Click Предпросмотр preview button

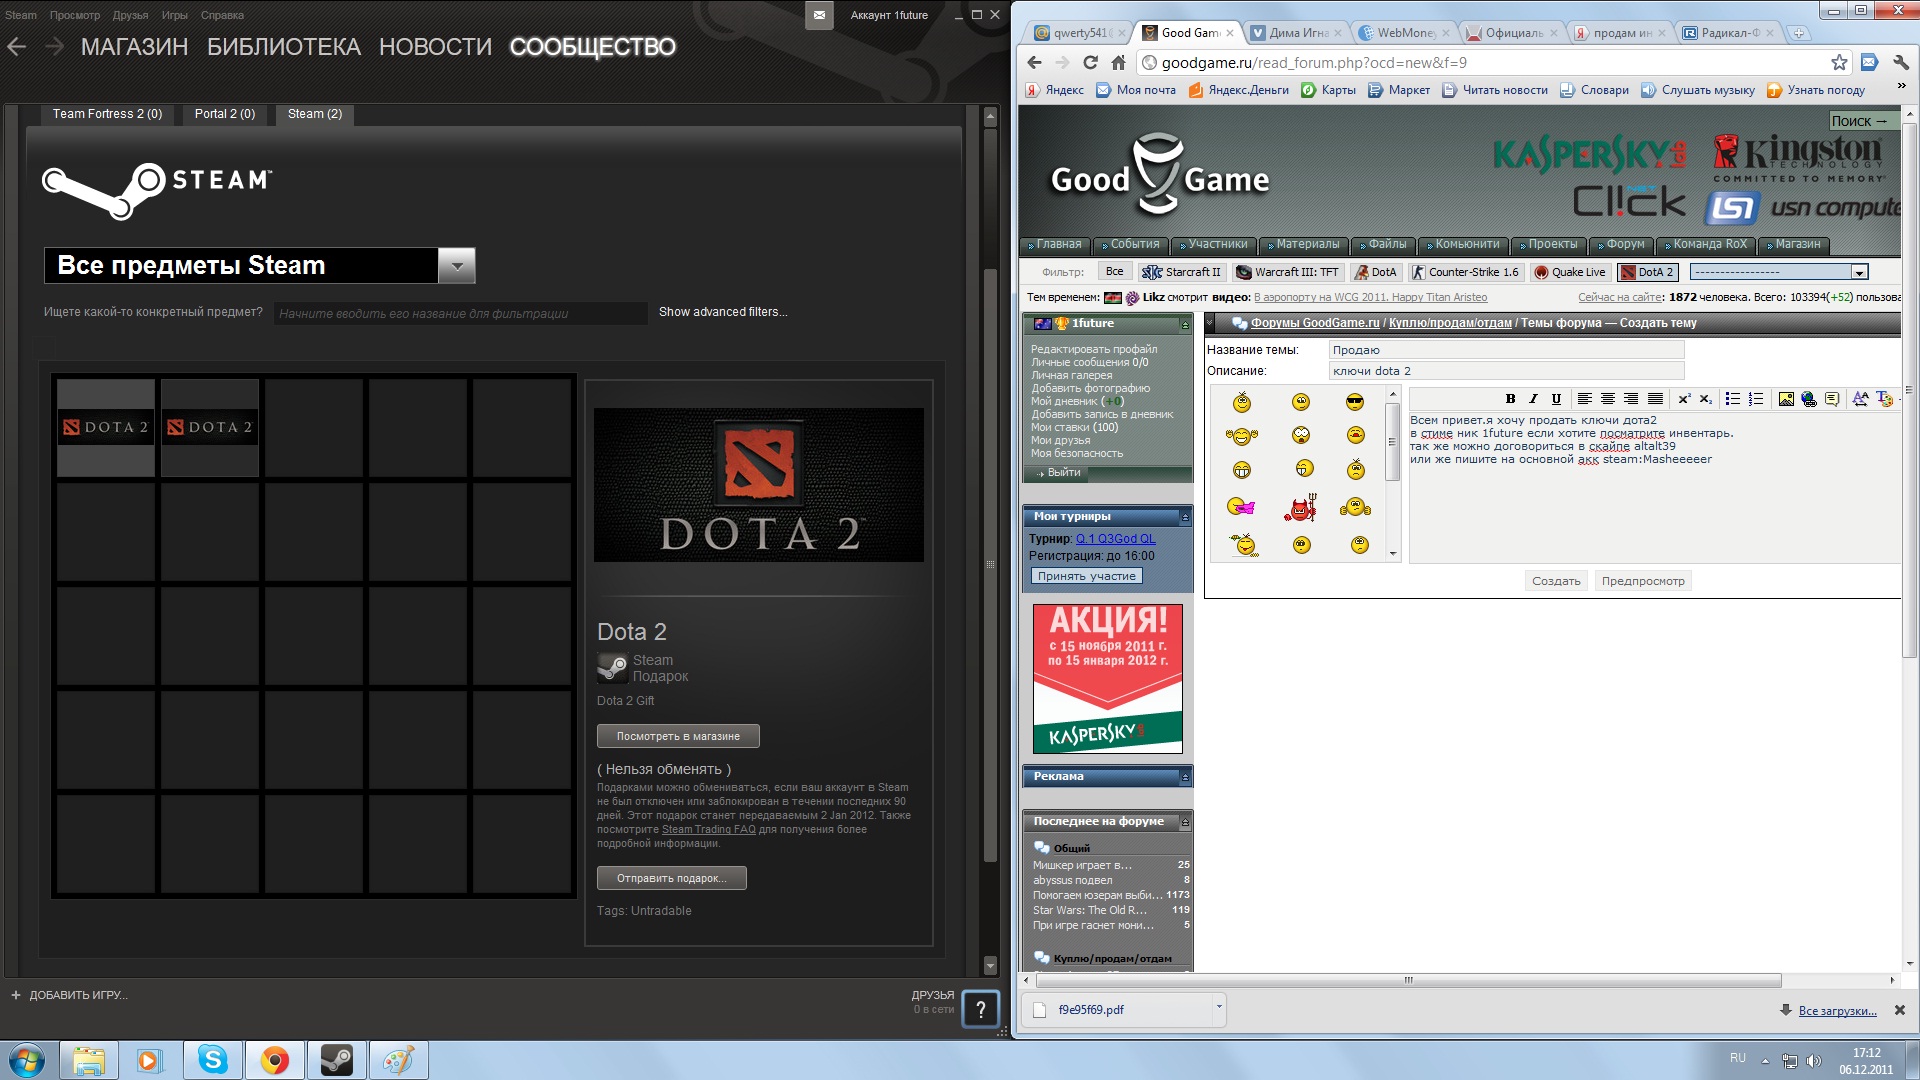tap(1643, 581)
